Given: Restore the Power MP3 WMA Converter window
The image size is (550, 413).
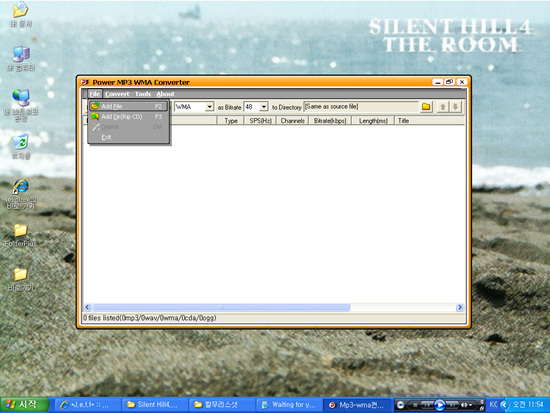Looking at the screenshot, I should (x=449, y=82).
